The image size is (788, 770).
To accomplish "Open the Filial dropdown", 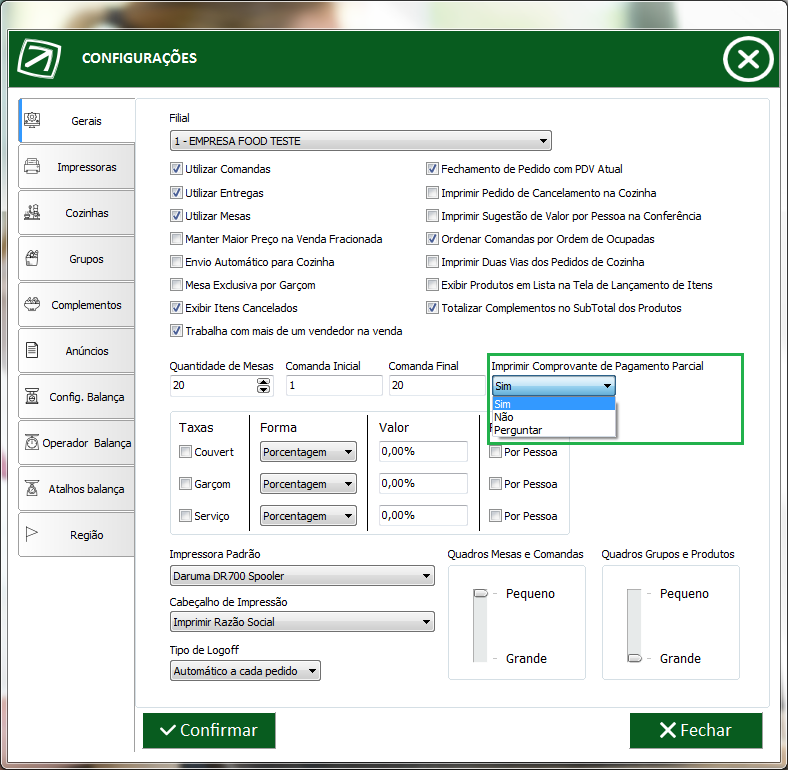I will [x=360, y=141].
